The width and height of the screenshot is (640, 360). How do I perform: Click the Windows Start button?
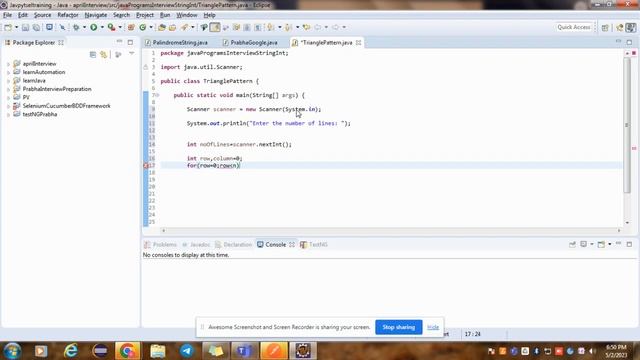(x=12, y=351)
